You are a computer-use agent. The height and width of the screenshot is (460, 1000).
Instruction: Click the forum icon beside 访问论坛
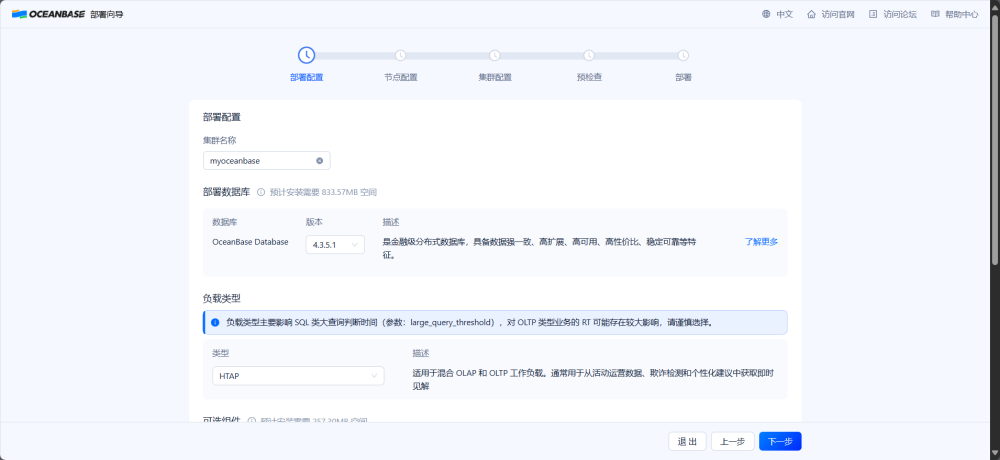pyautogui.click(x=873, y=14)
